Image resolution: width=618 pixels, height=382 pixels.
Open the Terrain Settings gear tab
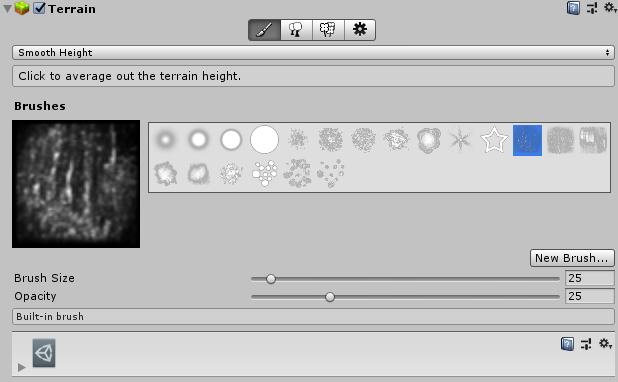pos(360,30)
